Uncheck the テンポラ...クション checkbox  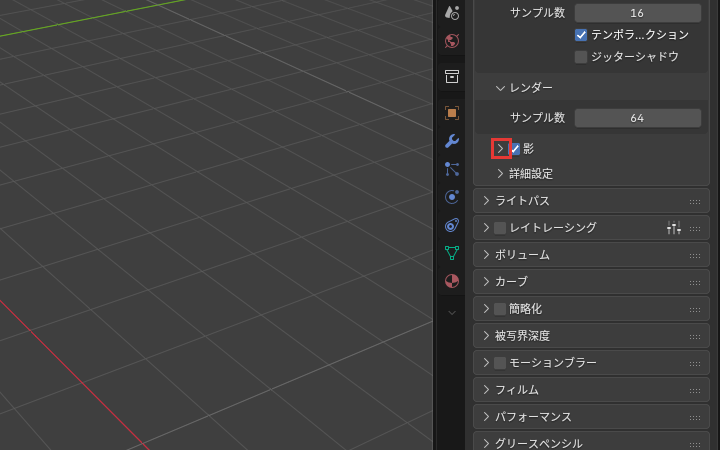click(x=581, y=35)
